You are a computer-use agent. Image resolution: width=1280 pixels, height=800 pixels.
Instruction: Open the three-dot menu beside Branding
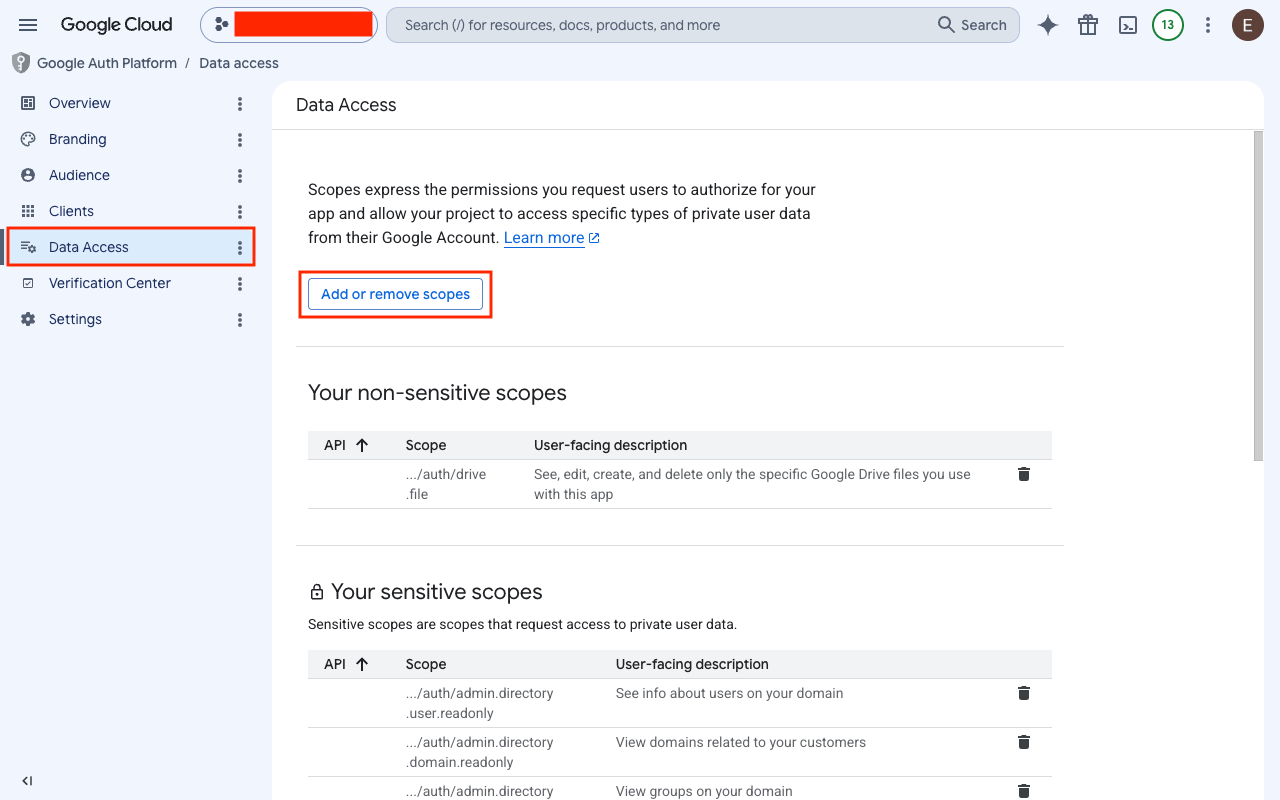(x=240, y=139)
